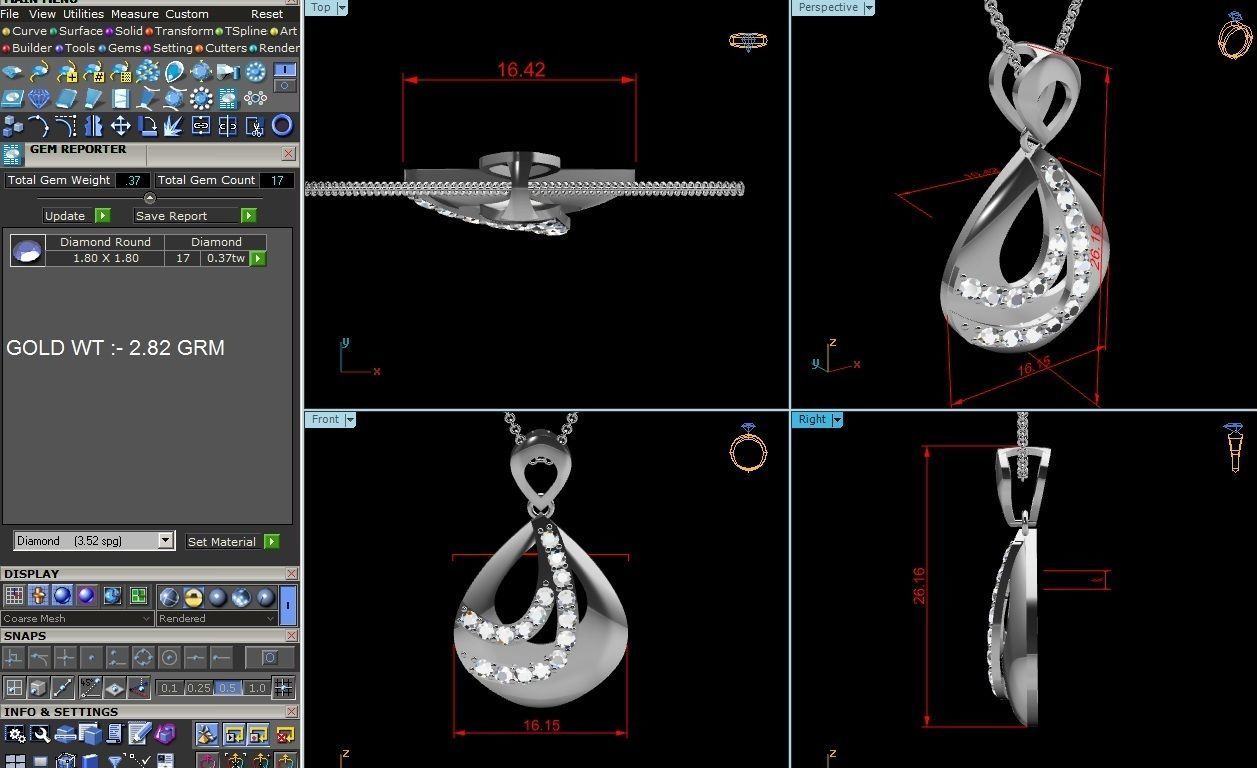Screen dimensions: 1257x768
Task: Open the Perspective viewport dropdown arrow
Action: (869, 7)
